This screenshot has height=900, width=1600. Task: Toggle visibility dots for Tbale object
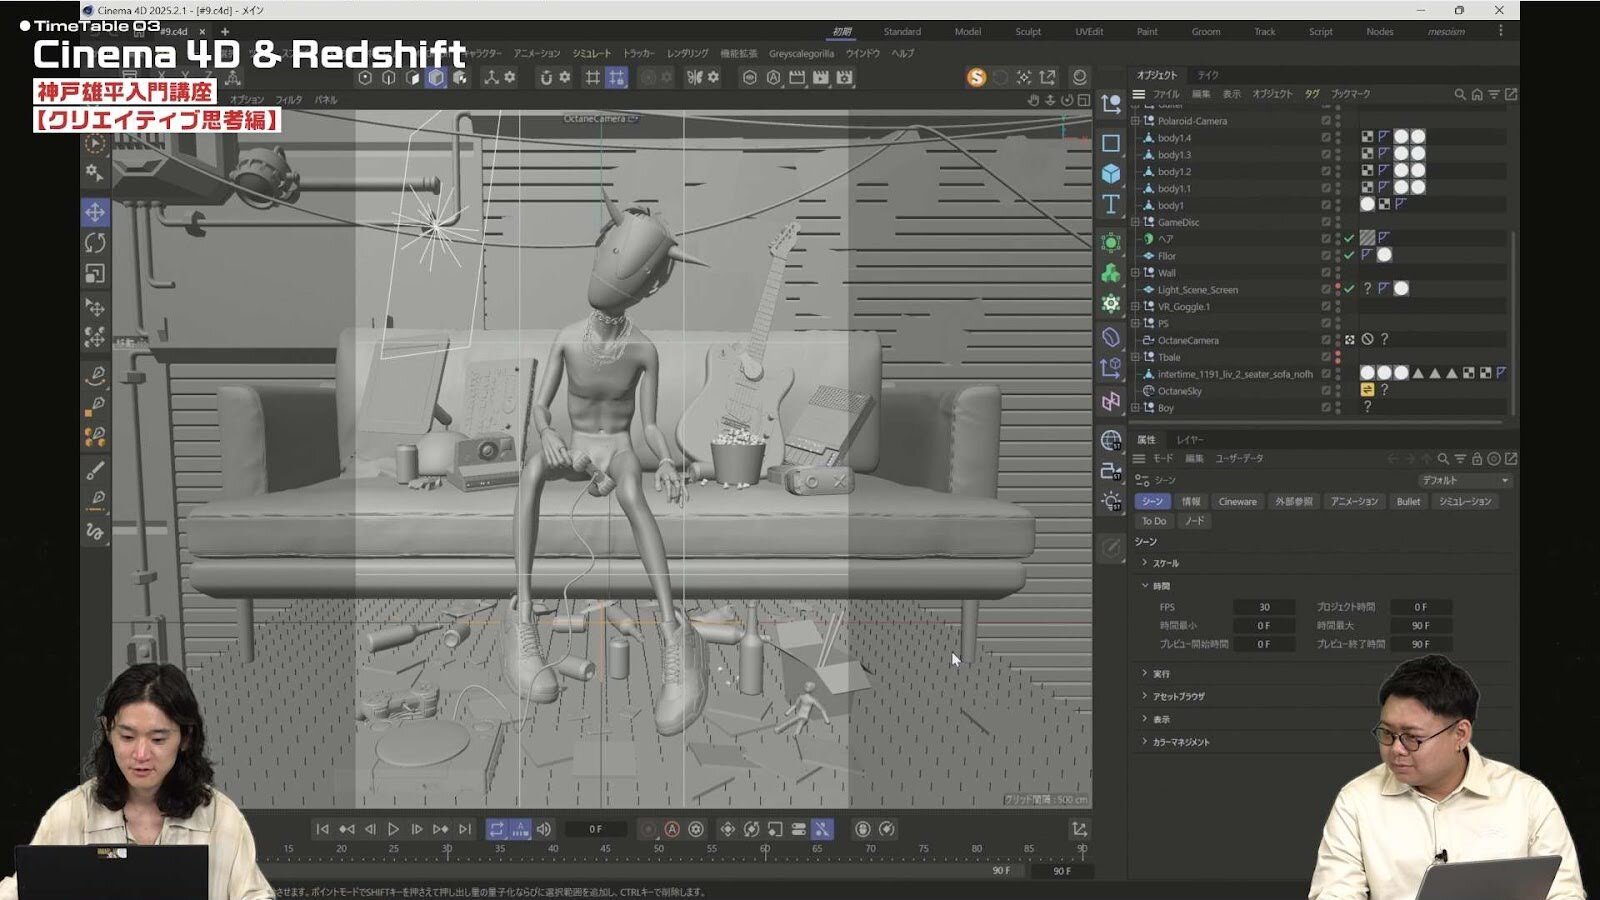(1338, 357)
